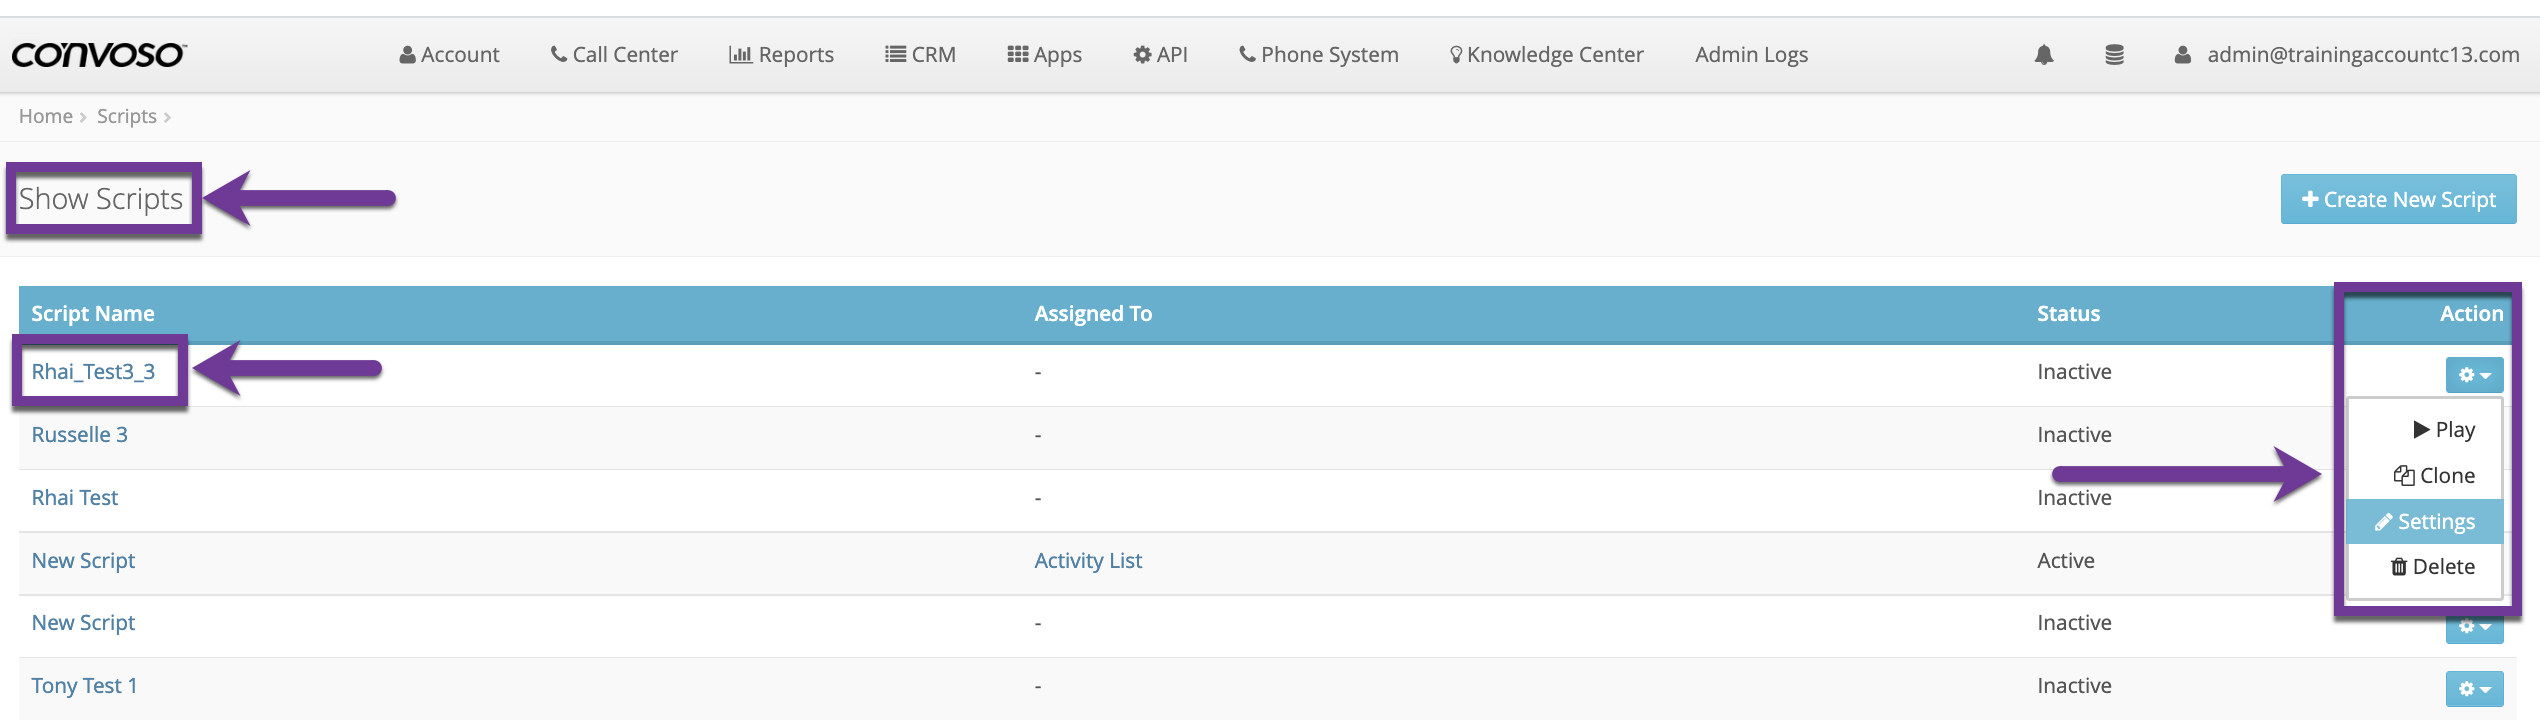Open the Knowledge Center menu

click(x=1546, y=55)
